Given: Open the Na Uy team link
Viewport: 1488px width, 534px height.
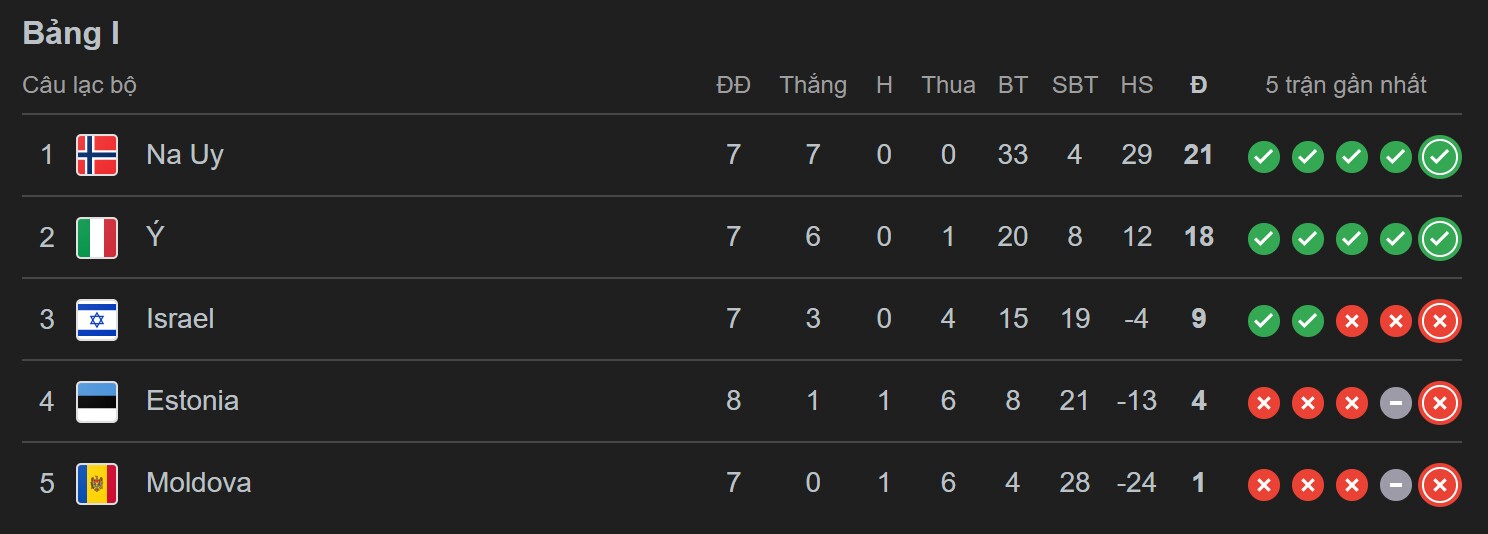Looking at the screenshot, I should pos(185,155).
